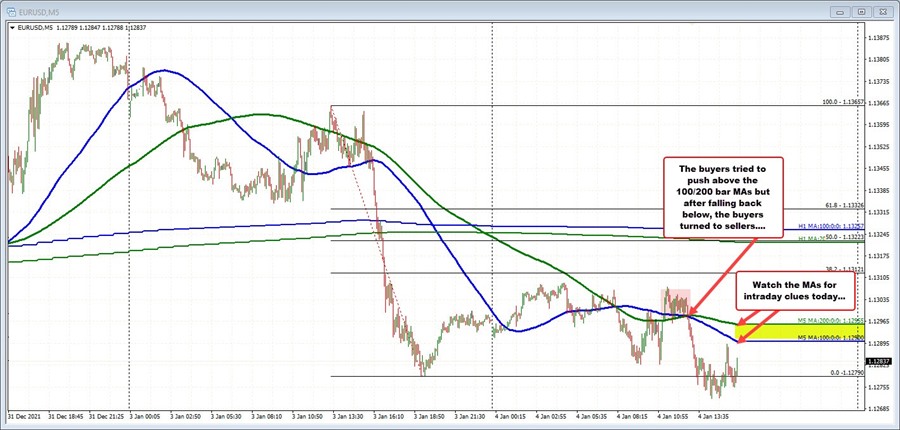900x430 pixels.
Task: Click the 3 Jan 05:30 time axis label
Action: click(x=227, y=419)
